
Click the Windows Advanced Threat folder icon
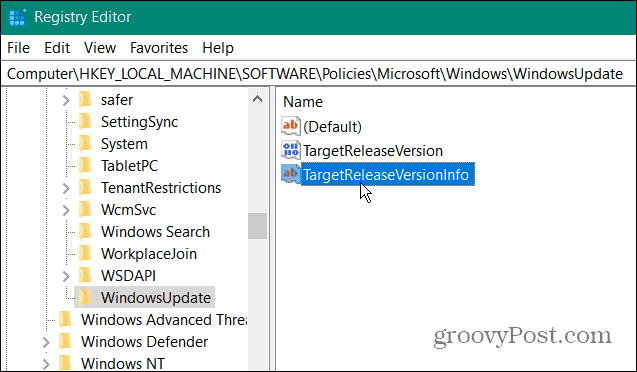pos(65,320)
